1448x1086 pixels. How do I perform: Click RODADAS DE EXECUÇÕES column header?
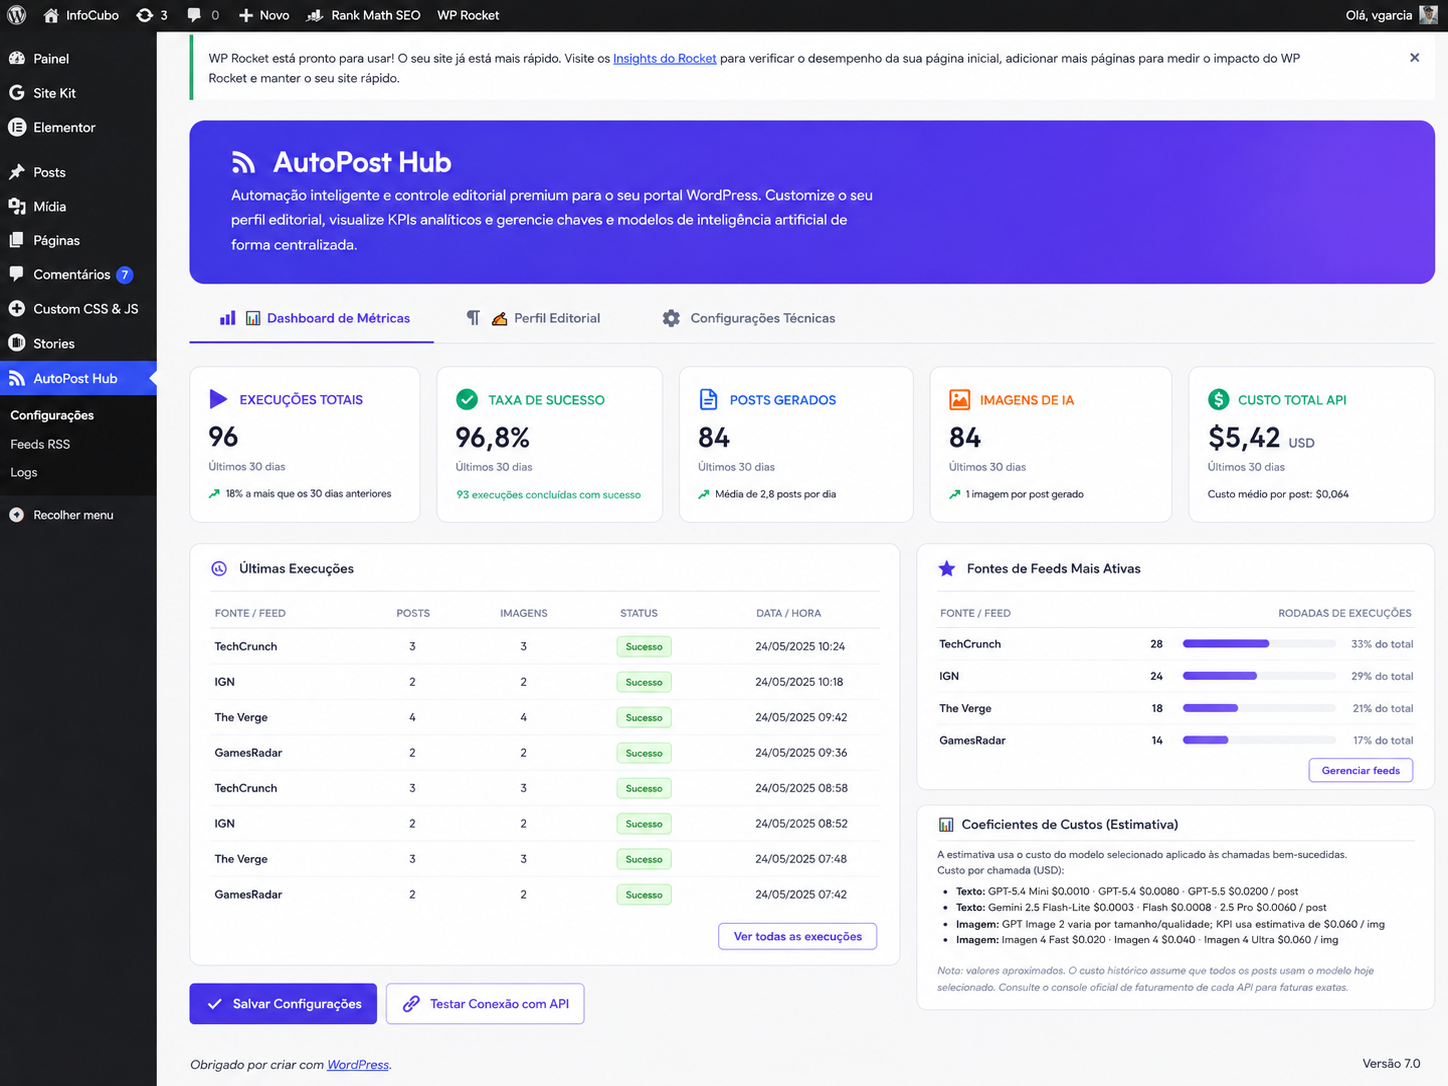coord(1345,613)
